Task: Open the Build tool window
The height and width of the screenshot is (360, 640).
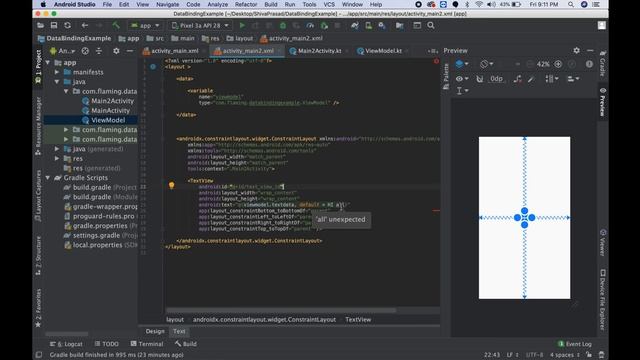Action: 186,344
